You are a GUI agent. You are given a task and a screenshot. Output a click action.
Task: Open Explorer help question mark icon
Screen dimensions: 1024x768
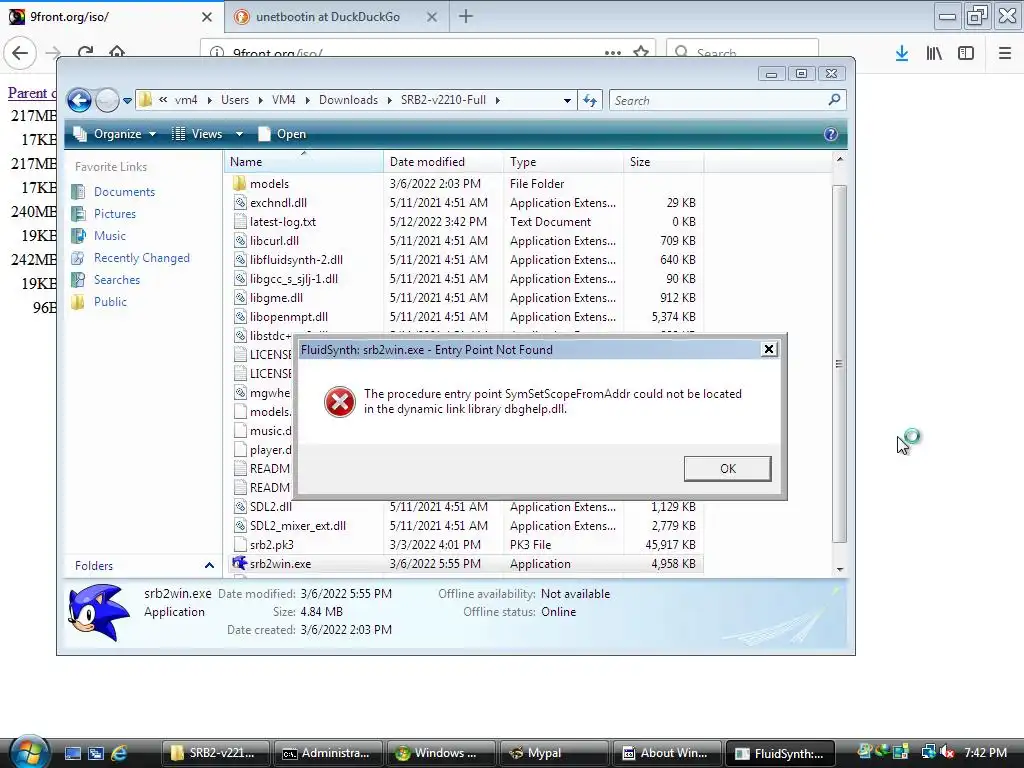[x=830, y=134]
